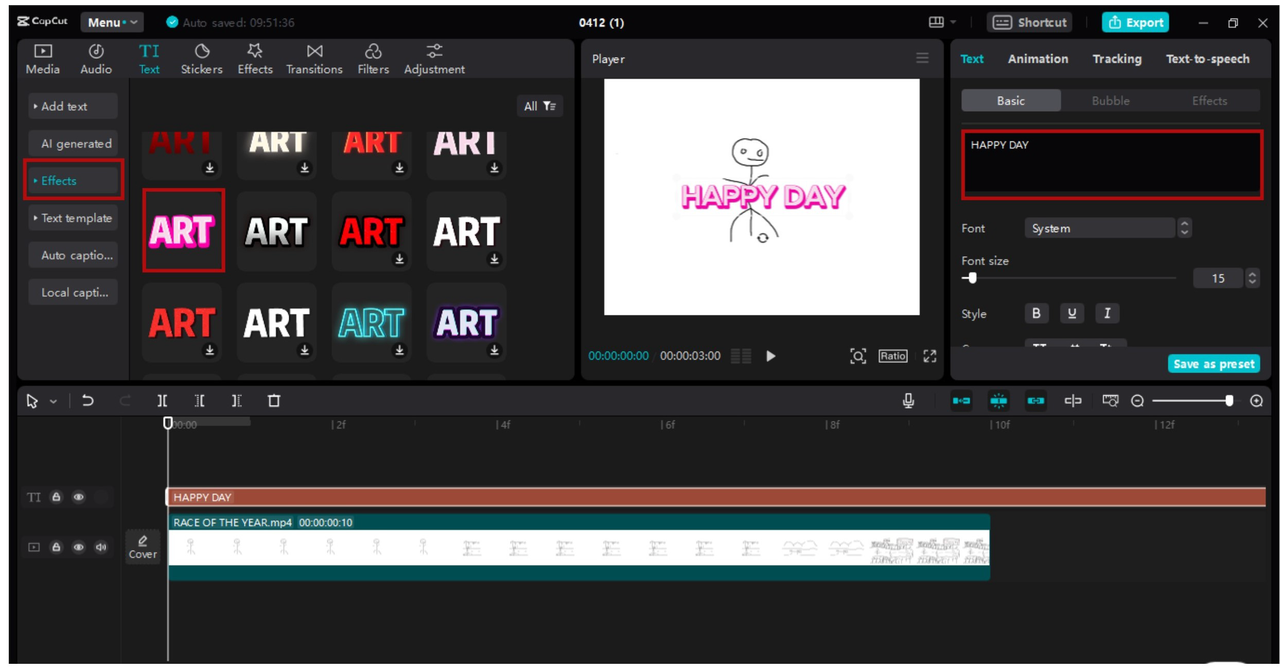The height and width of the screenshot is (670, 1280).
Task: Hide the HAPPY DAY text track
Action: tap(78, 497)
